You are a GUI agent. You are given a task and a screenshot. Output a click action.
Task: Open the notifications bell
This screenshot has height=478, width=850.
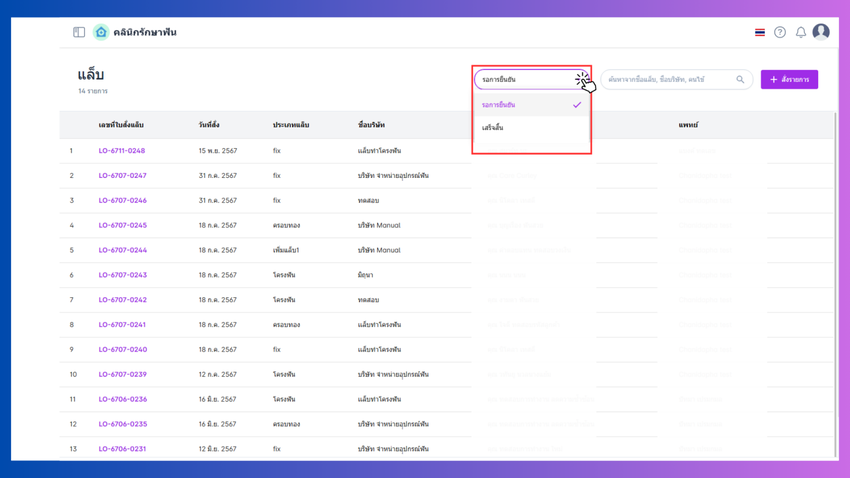point(801,33)
